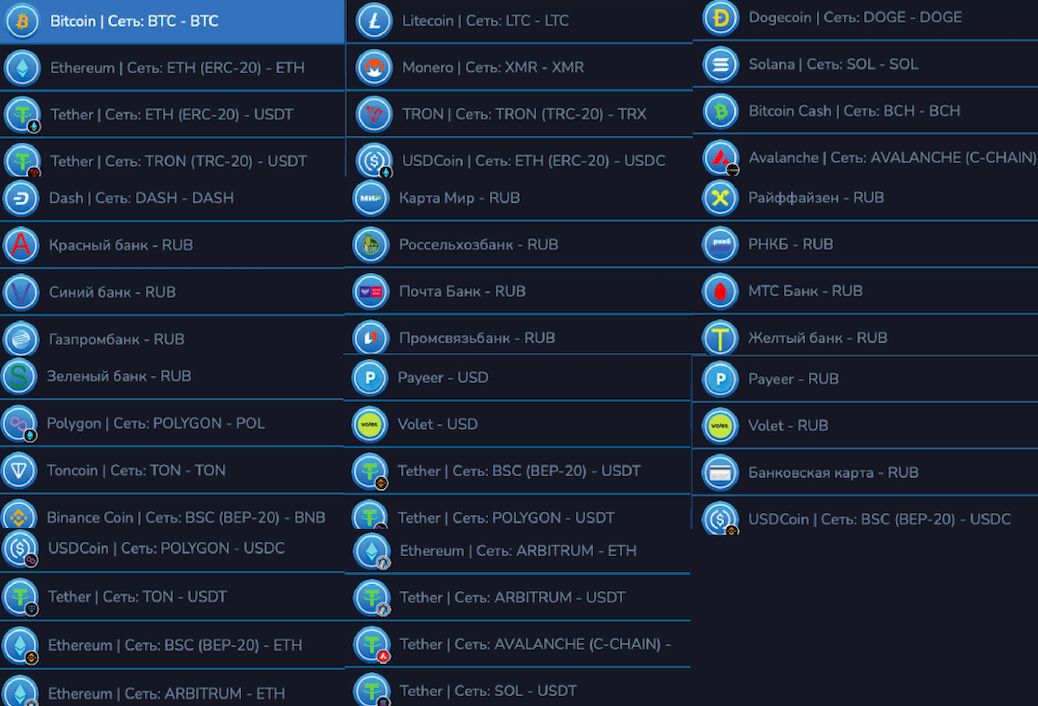Screen dimensions: 1038x706
Task: Click the TRON TRX icon
Action: click(374, 114)
